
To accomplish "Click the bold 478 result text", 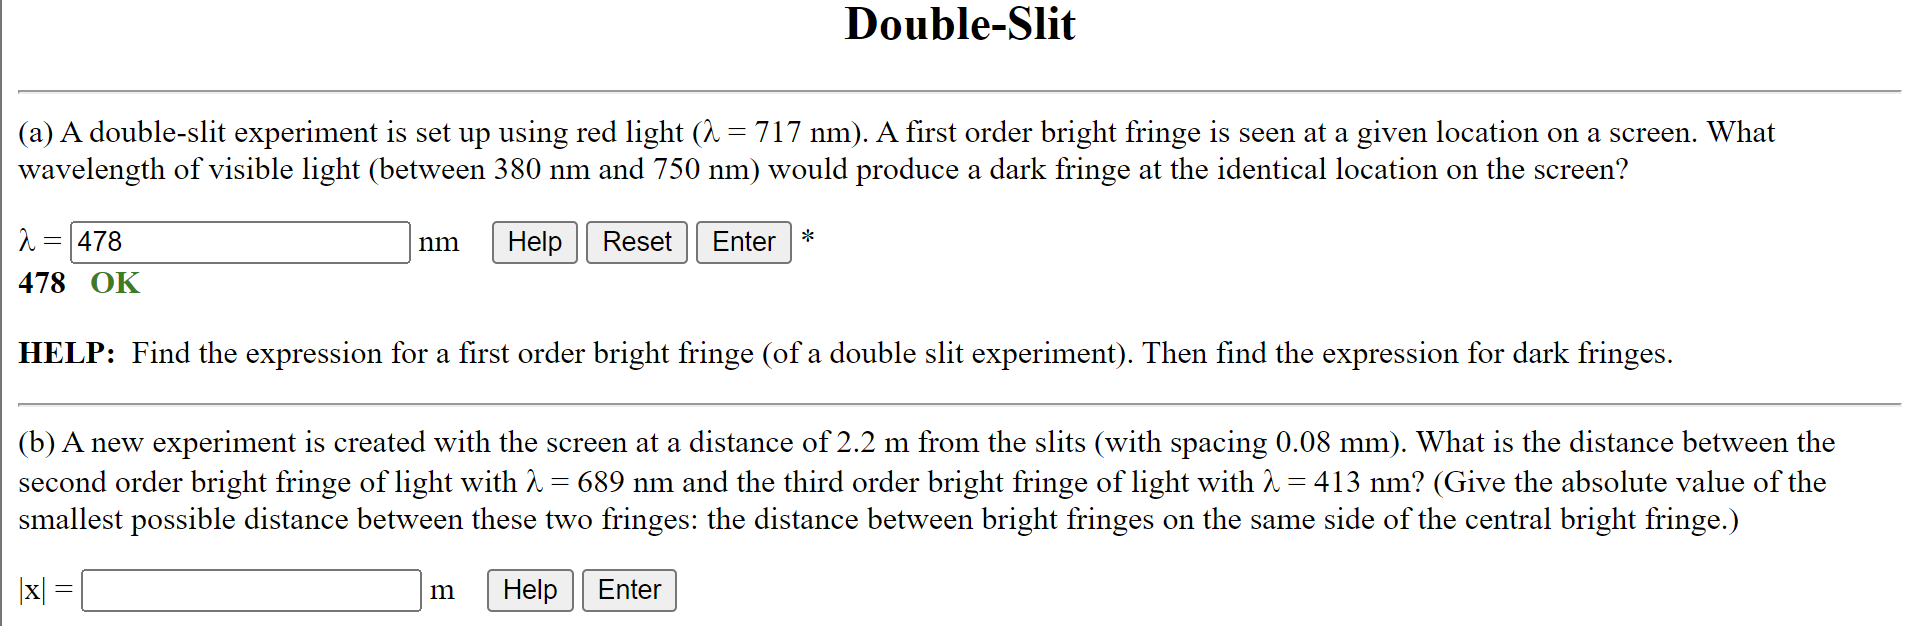I will [42, 283].
